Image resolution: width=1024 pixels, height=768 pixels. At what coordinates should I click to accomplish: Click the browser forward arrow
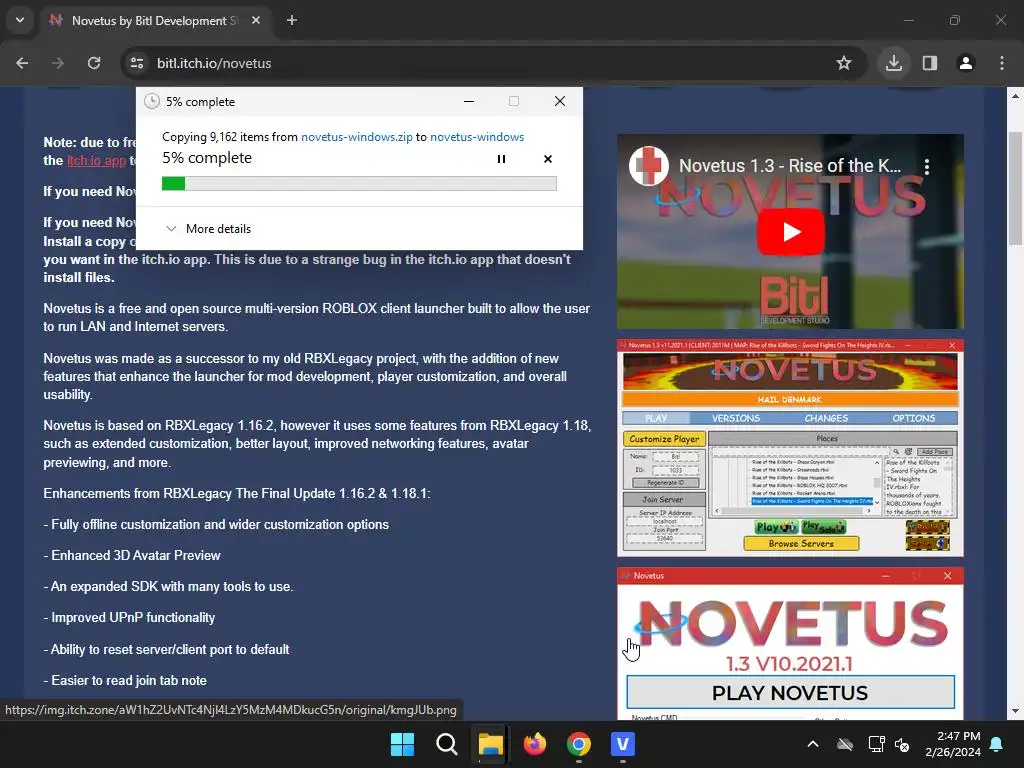(58, 63)
